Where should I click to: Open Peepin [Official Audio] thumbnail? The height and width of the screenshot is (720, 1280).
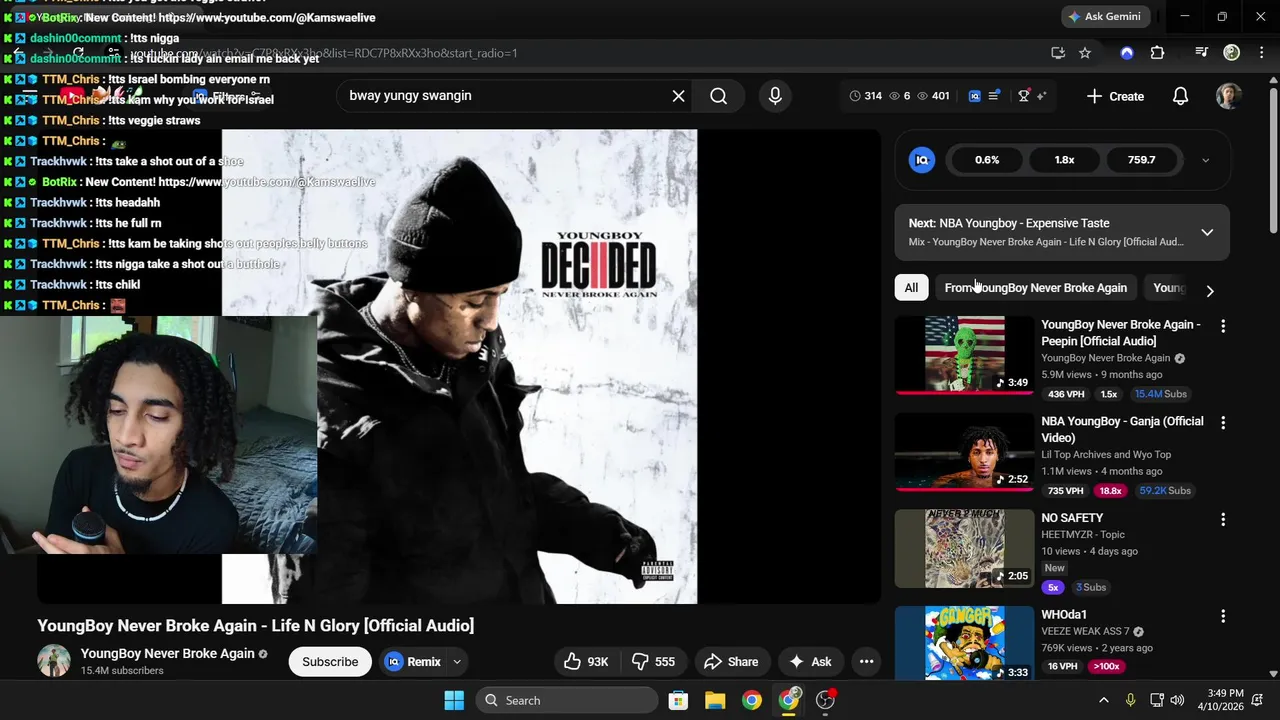point(964,355)
